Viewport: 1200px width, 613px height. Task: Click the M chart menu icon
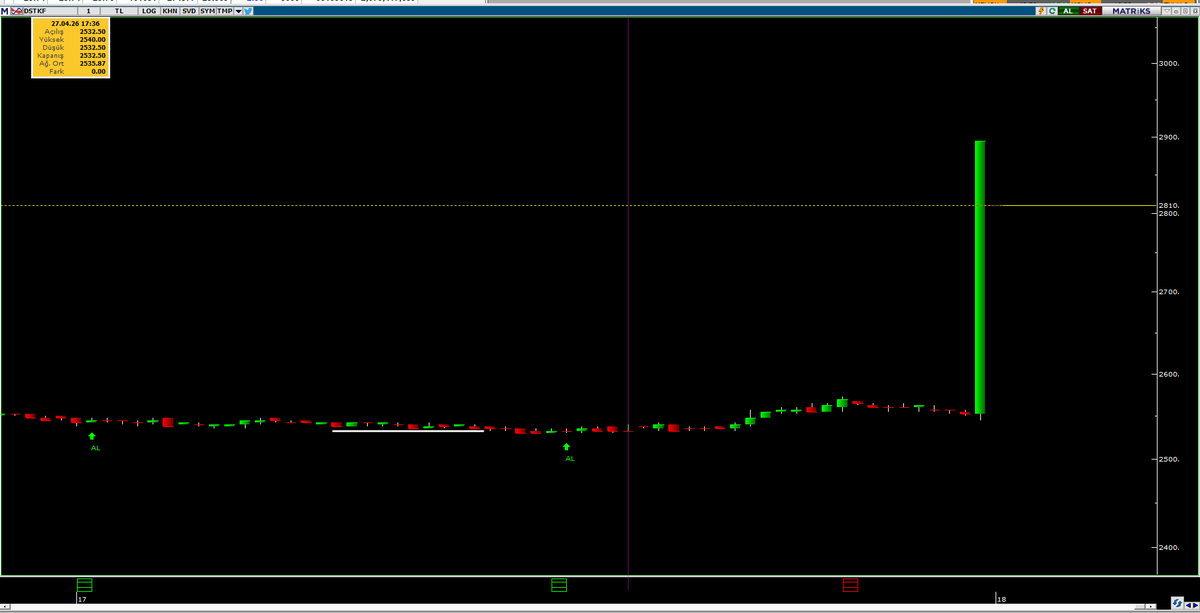tap(4, 11)
